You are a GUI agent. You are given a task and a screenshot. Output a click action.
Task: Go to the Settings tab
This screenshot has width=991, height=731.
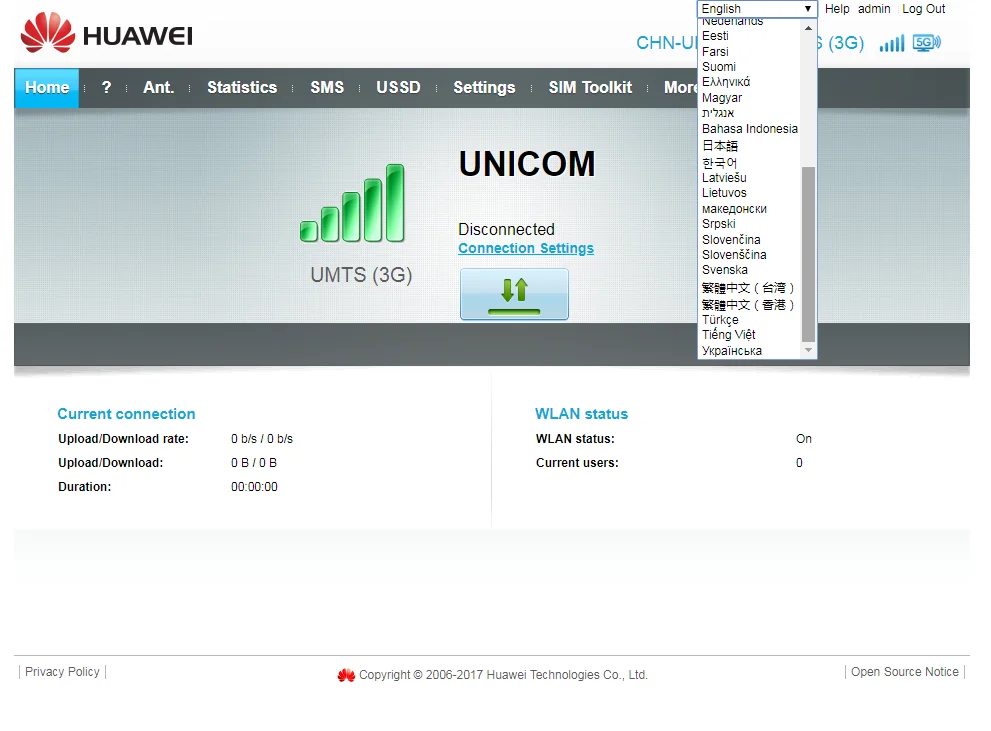[x=484, y=87]
